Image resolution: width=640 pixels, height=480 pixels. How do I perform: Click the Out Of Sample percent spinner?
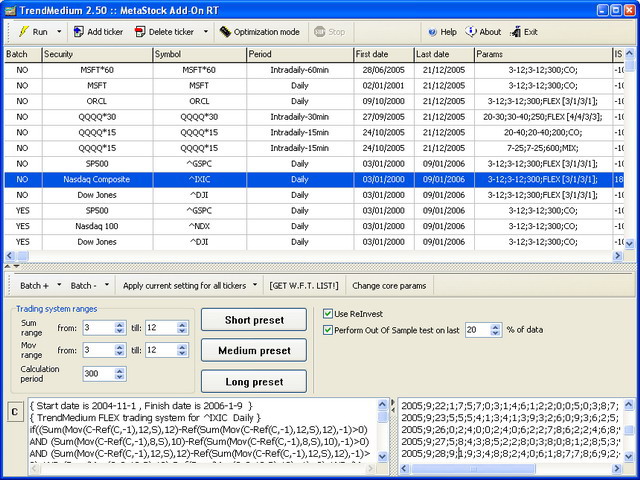495,330
